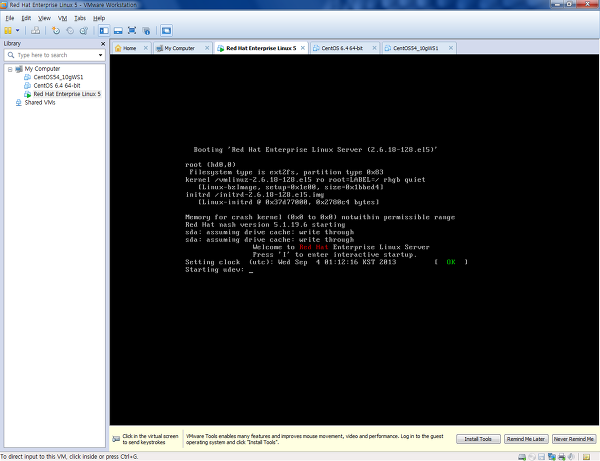Click inside the VM console screen

[354, 239]
